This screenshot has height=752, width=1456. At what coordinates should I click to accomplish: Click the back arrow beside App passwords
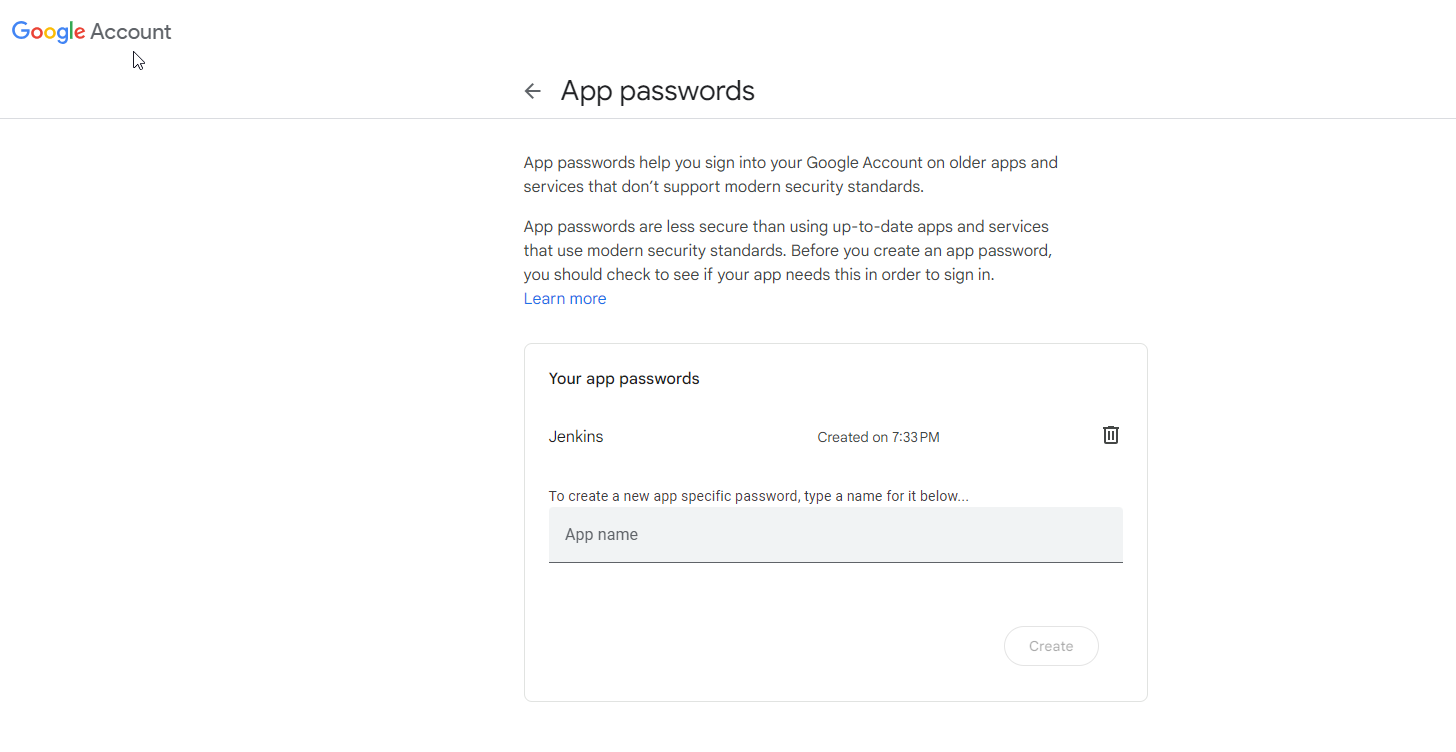[532, 91]
